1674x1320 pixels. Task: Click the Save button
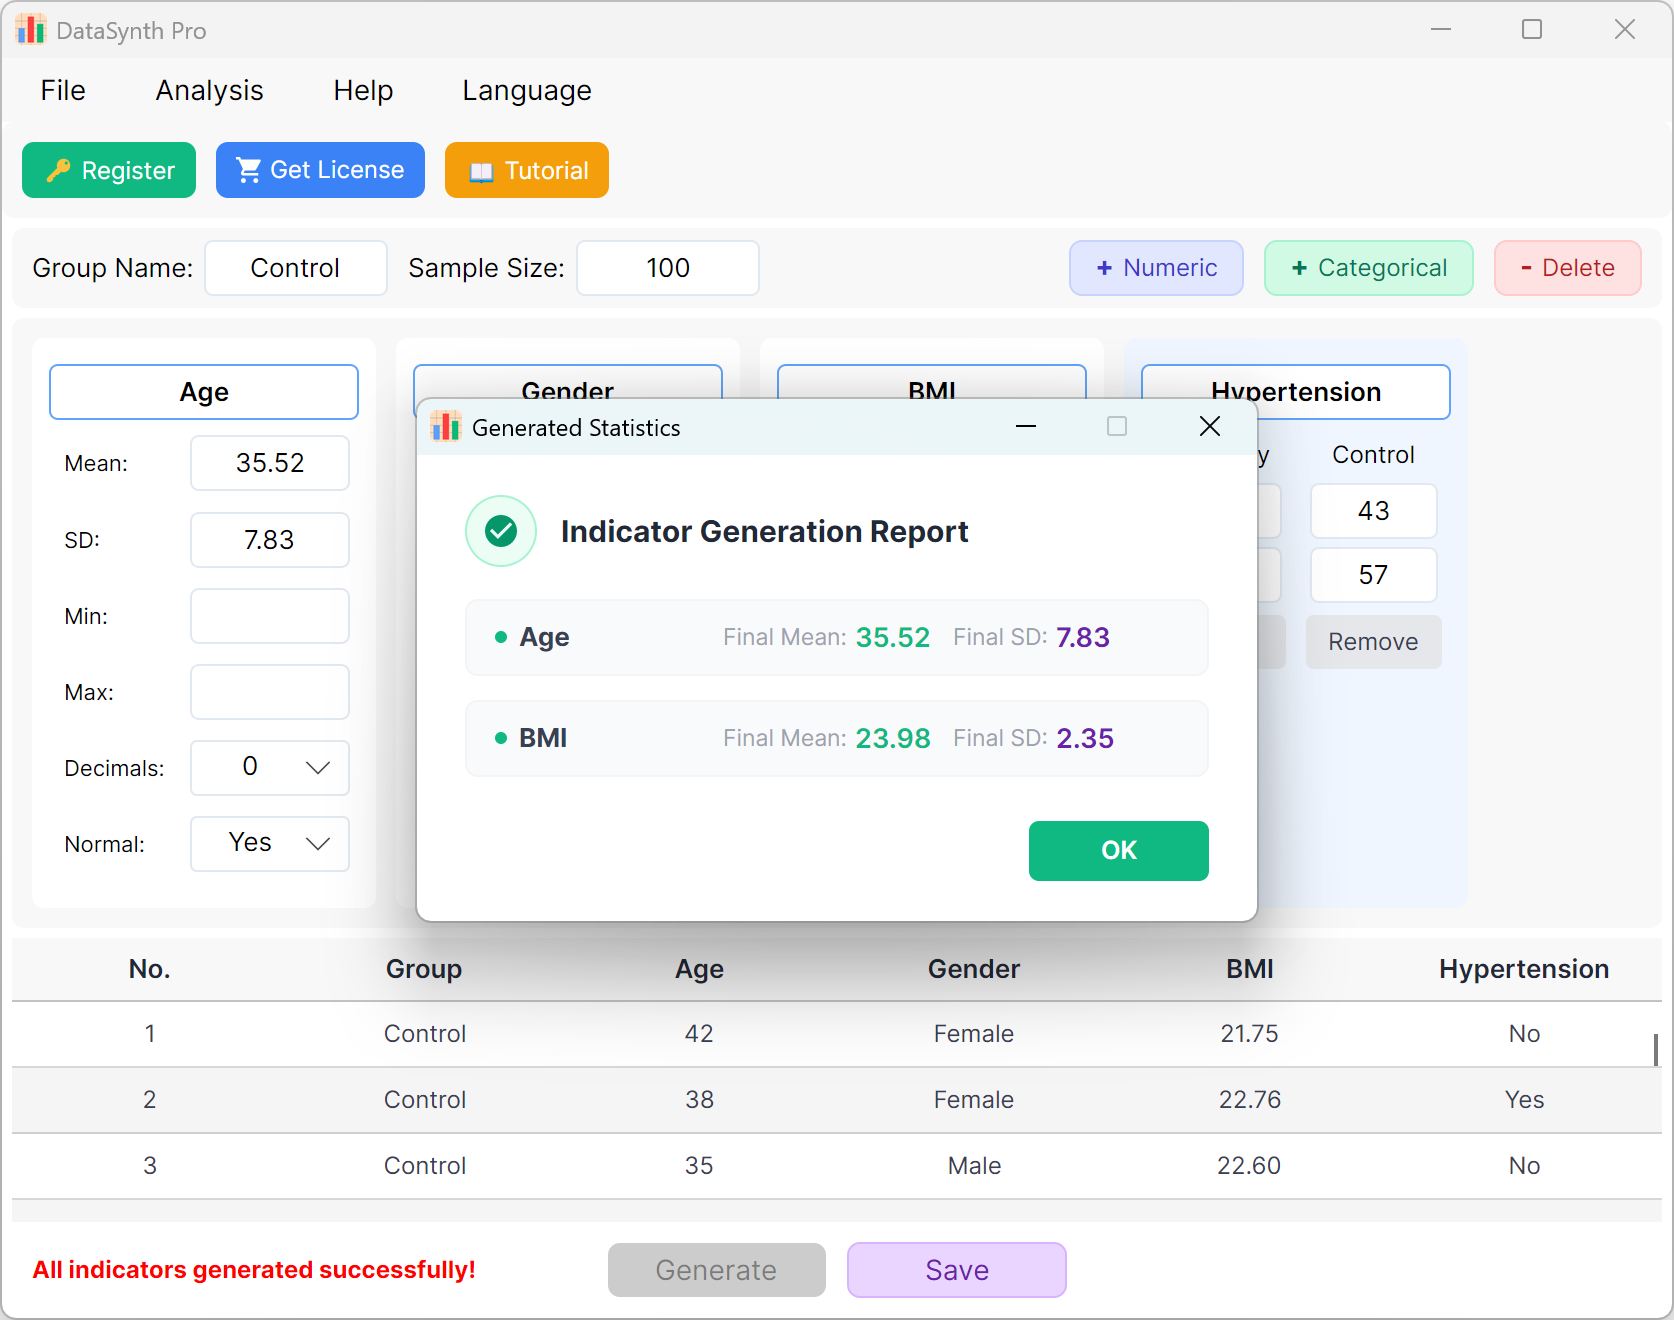[x=957, y=1270]
